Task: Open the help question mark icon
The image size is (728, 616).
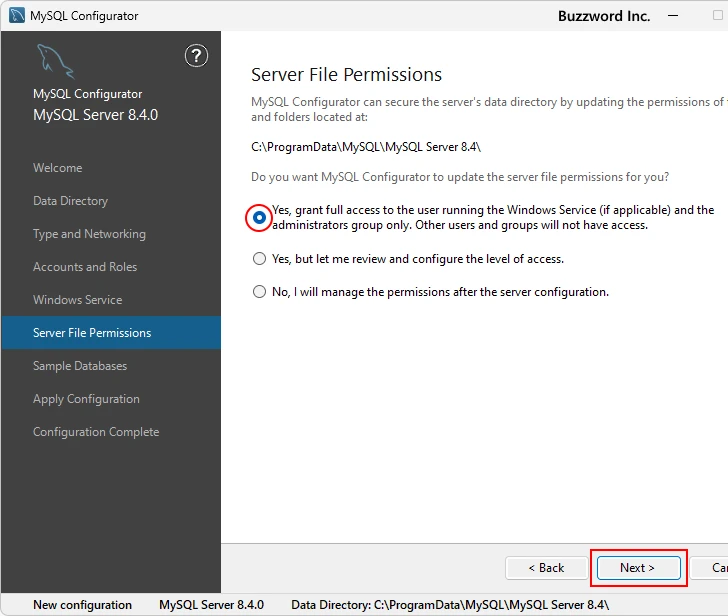Action: click(x=196, y=56)
